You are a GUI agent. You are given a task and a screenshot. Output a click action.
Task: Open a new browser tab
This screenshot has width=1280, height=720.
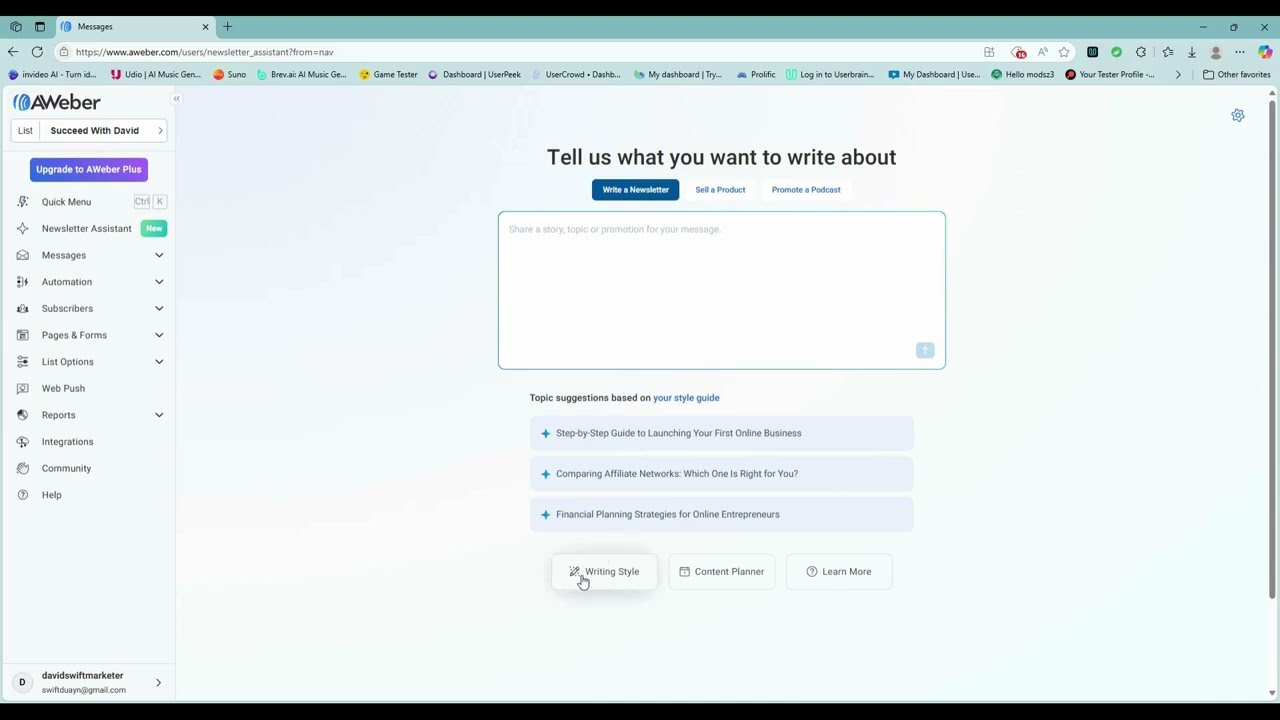pyautogui.click(x=227, y=27)
